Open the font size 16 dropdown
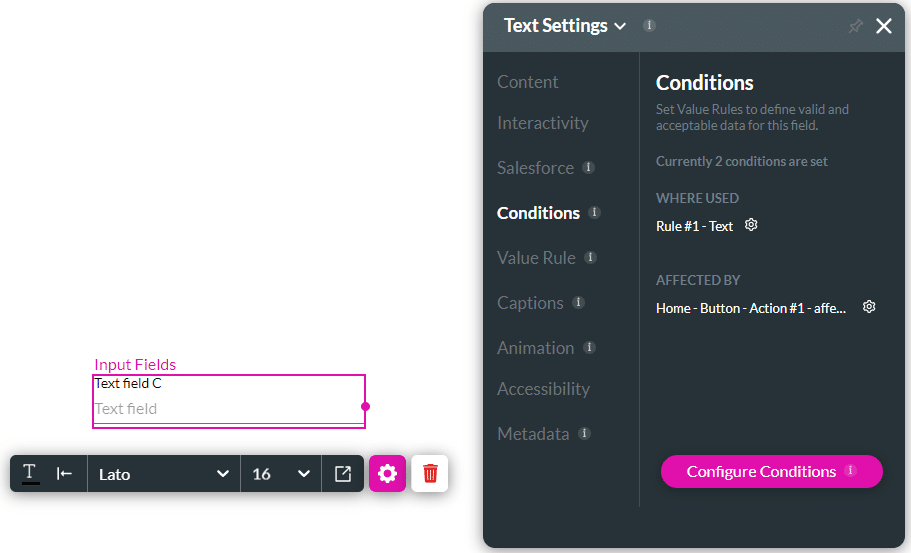Screen dimensions: 911x553 click(x=281, y=474)
